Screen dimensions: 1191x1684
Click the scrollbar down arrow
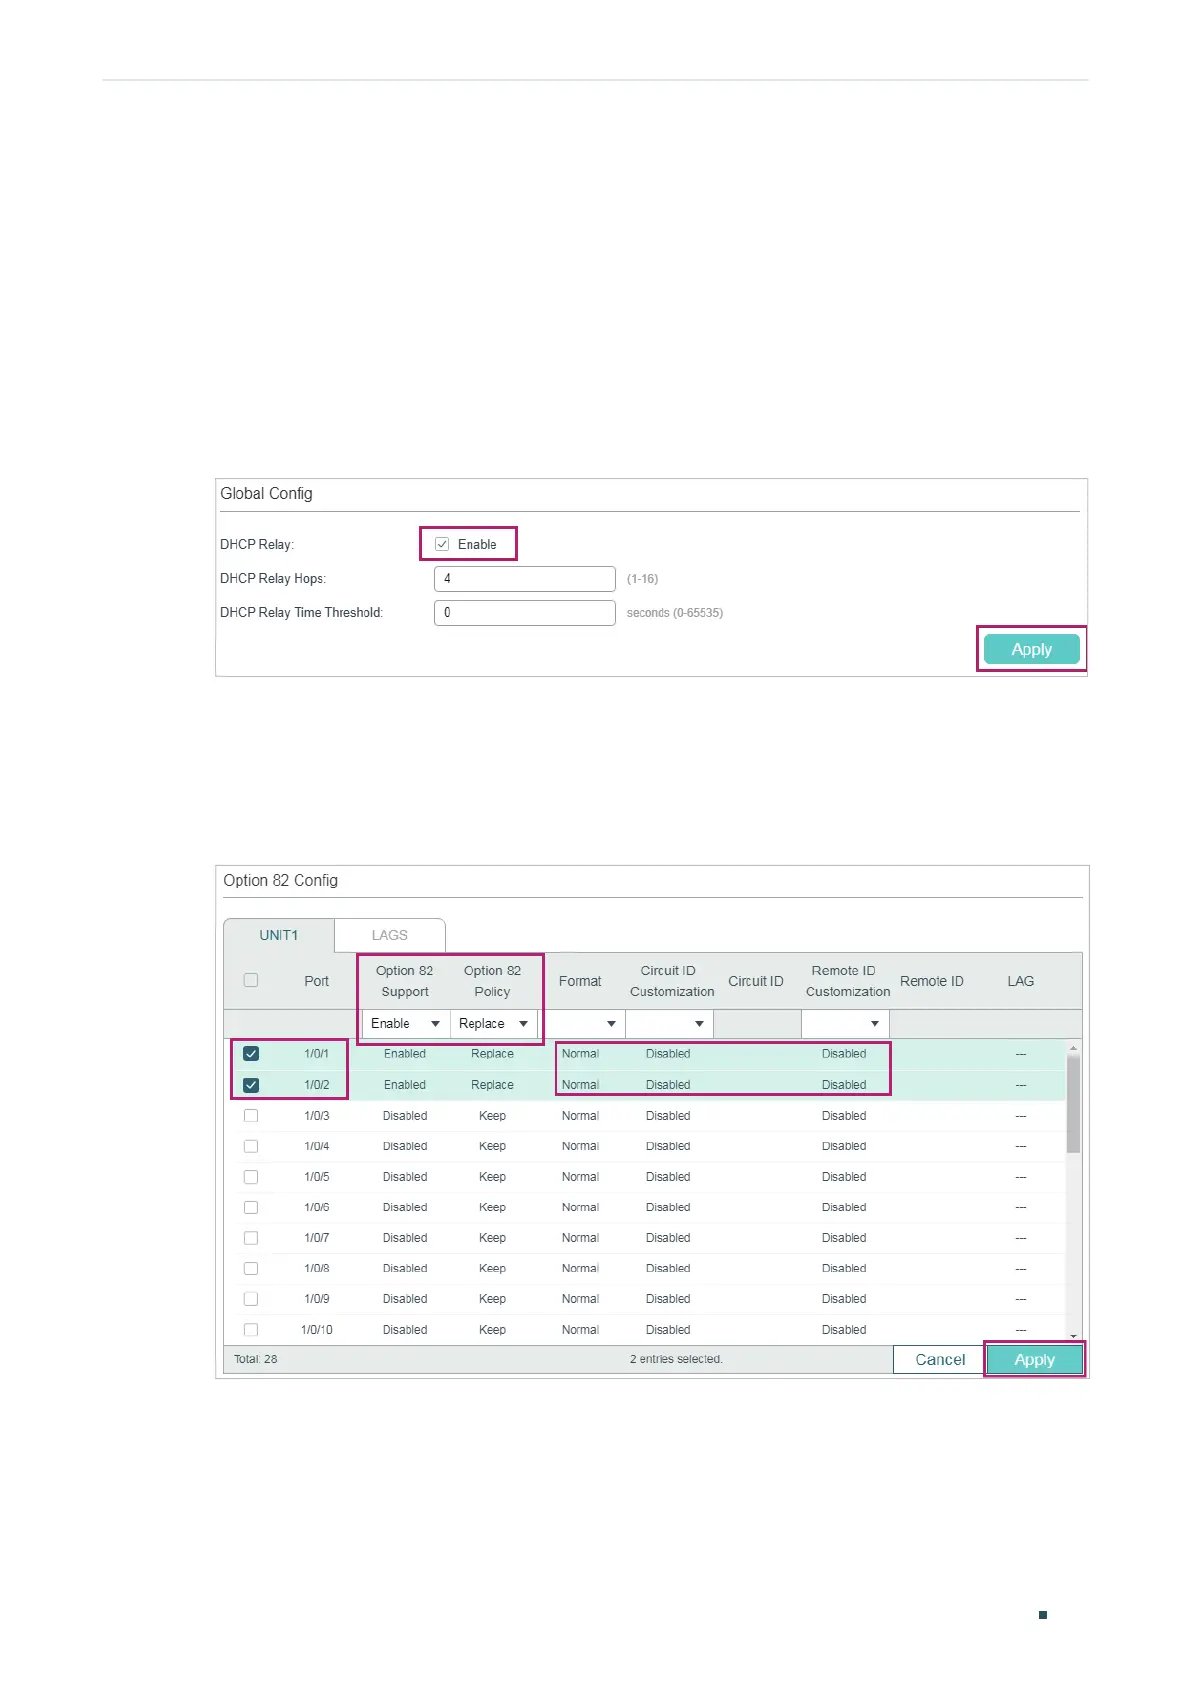pos(1073,1336)
